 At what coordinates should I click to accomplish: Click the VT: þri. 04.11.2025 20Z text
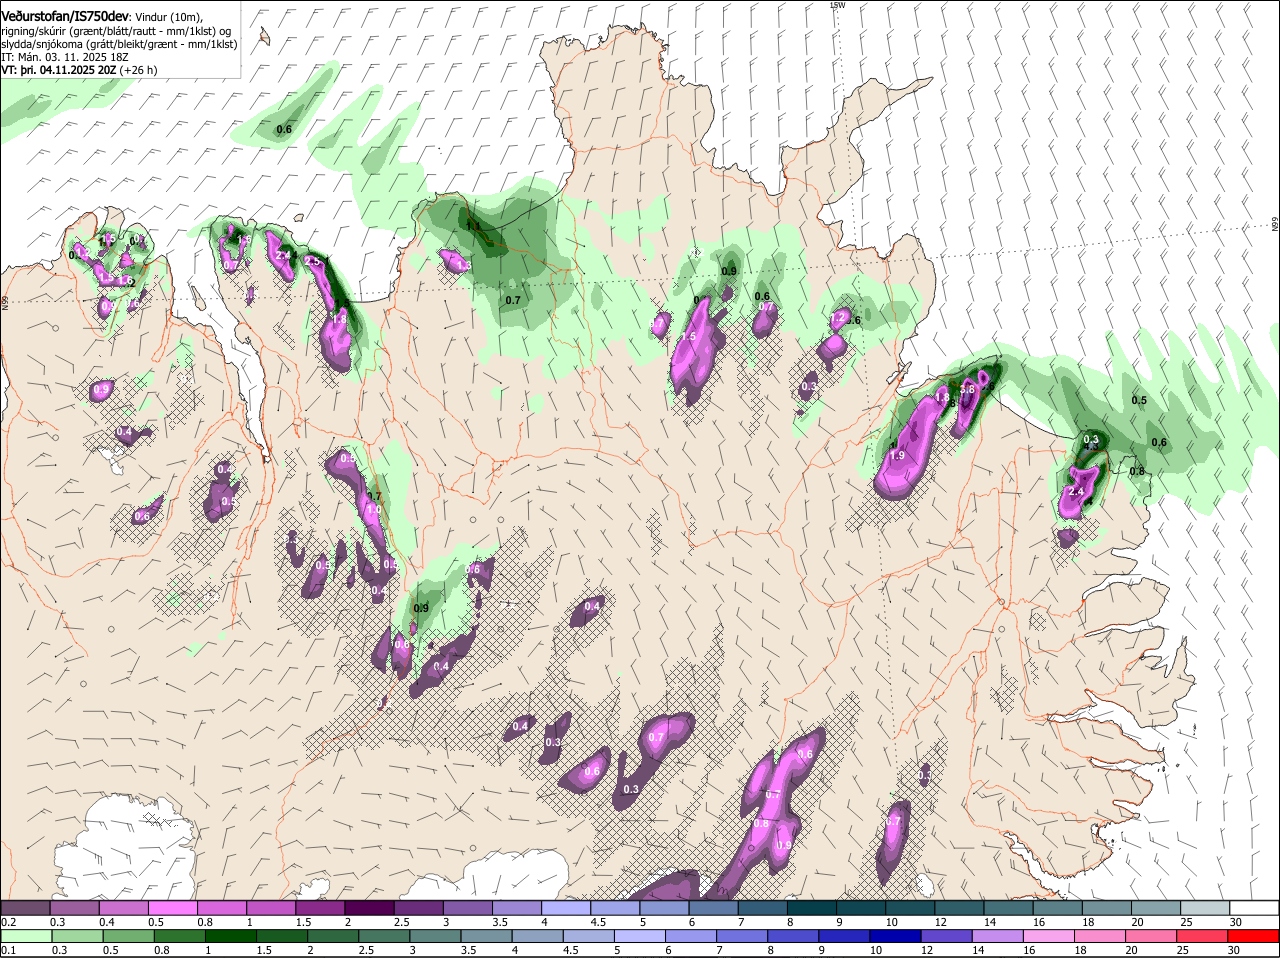[58, 70]
